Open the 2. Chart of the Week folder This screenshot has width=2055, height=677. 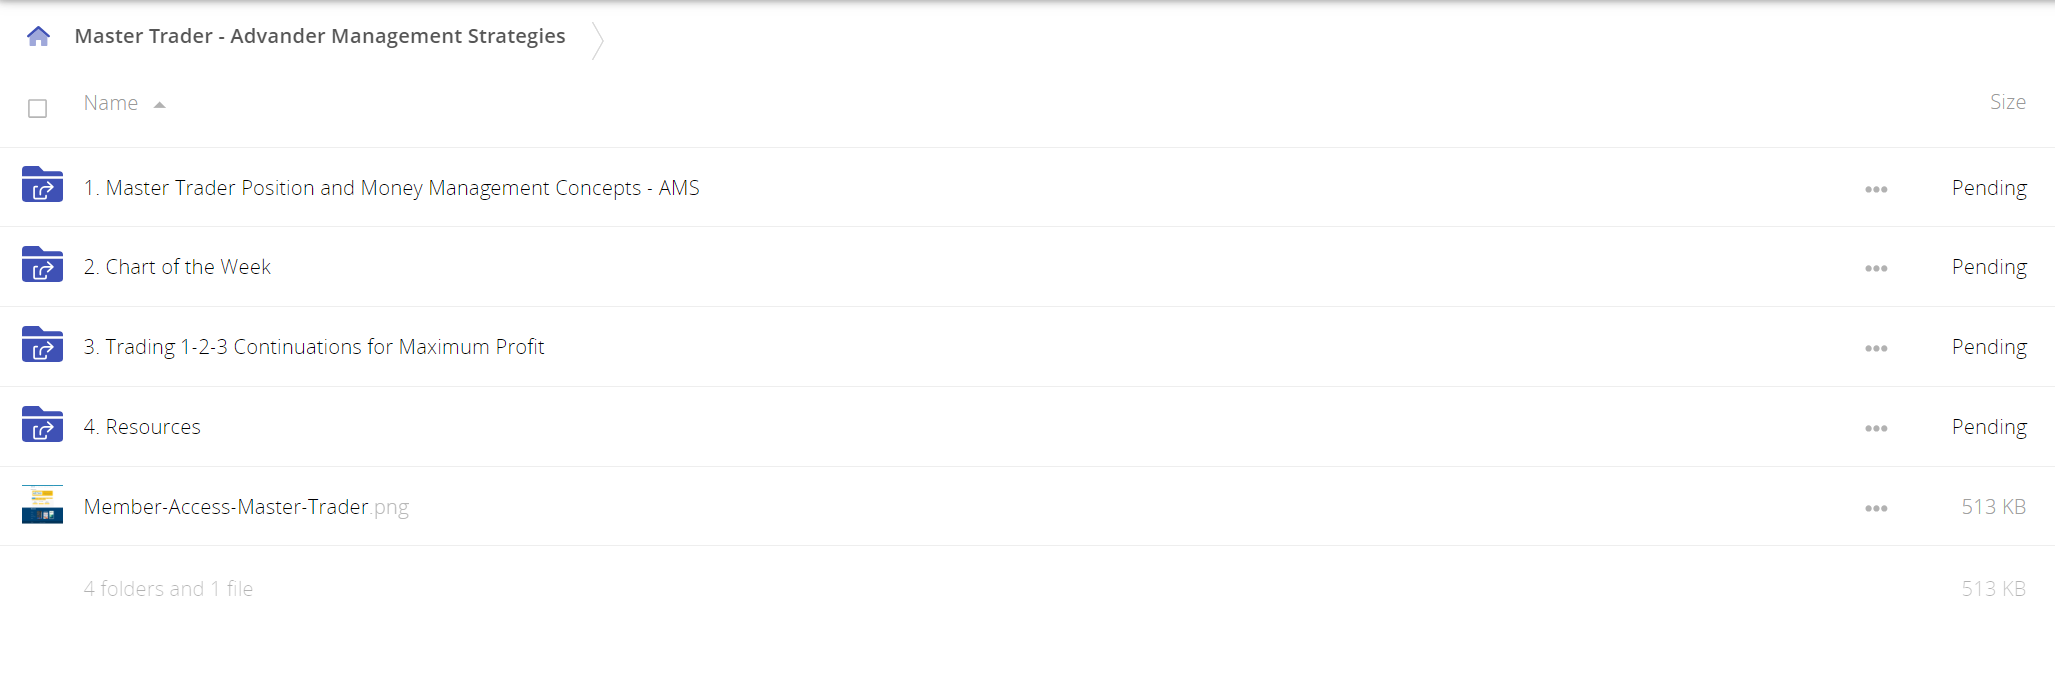click(x=177, y=267)
